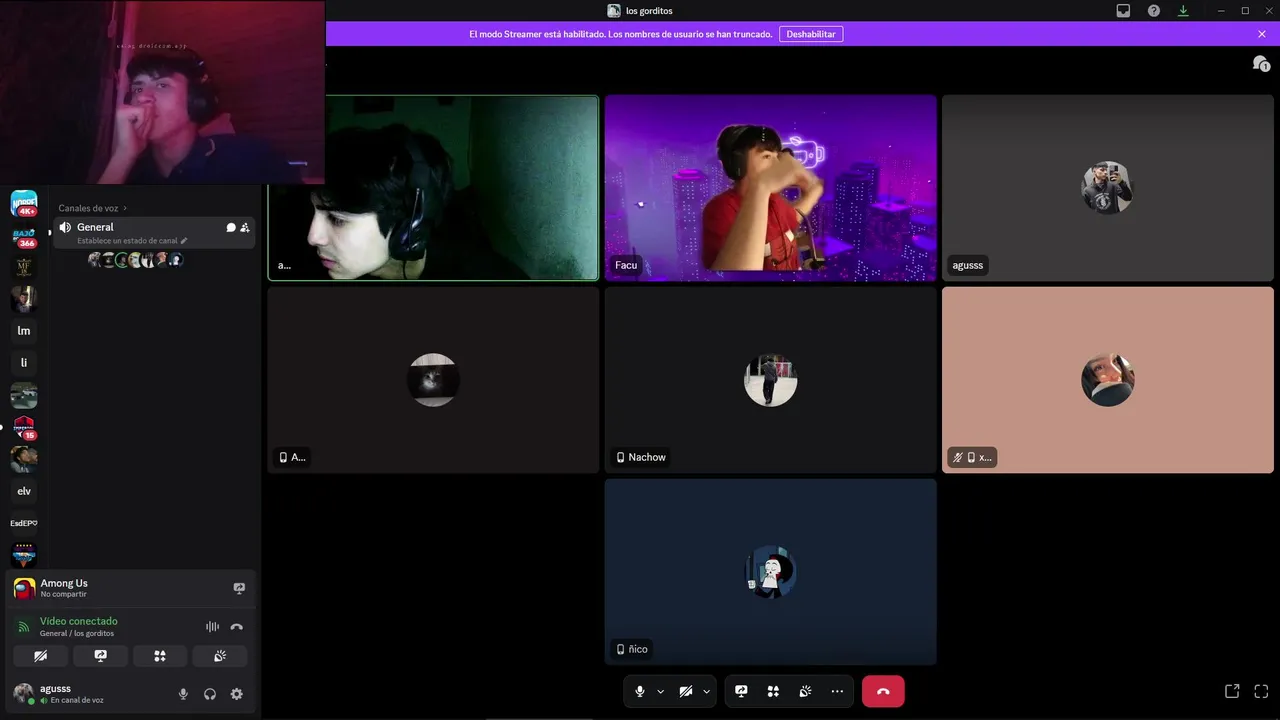Set a channel status via Establece un estado
The height and width of the screenshot is (720, 1280).
[x=132, y=241]
